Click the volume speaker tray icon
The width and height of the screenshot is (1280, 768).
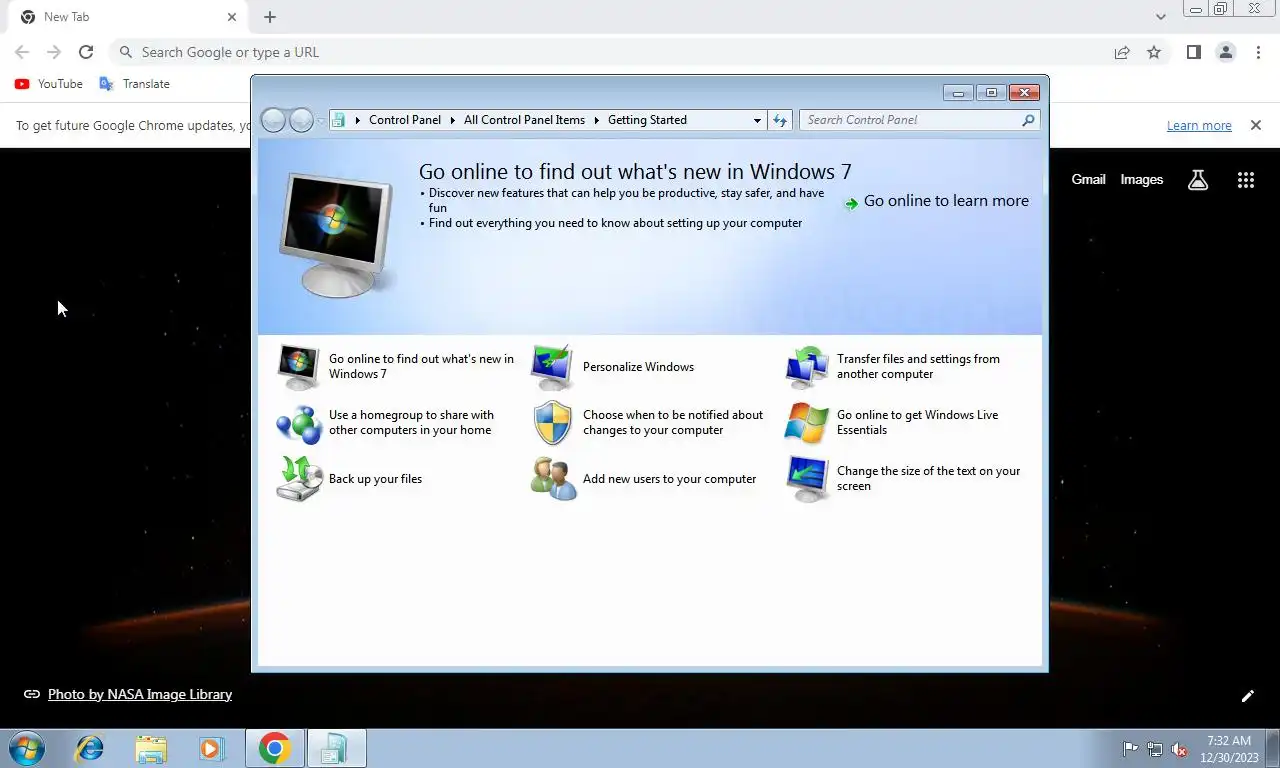coord(1179,749)
